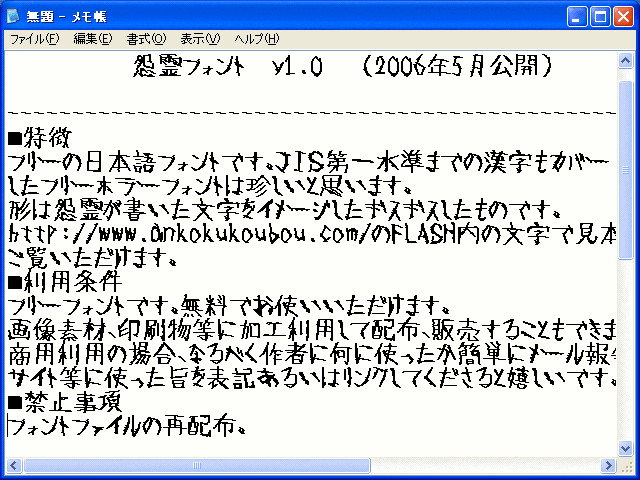640x480 pixels.
Task: Click the horizontal scrollbar thumb
Action: point(196,465)
